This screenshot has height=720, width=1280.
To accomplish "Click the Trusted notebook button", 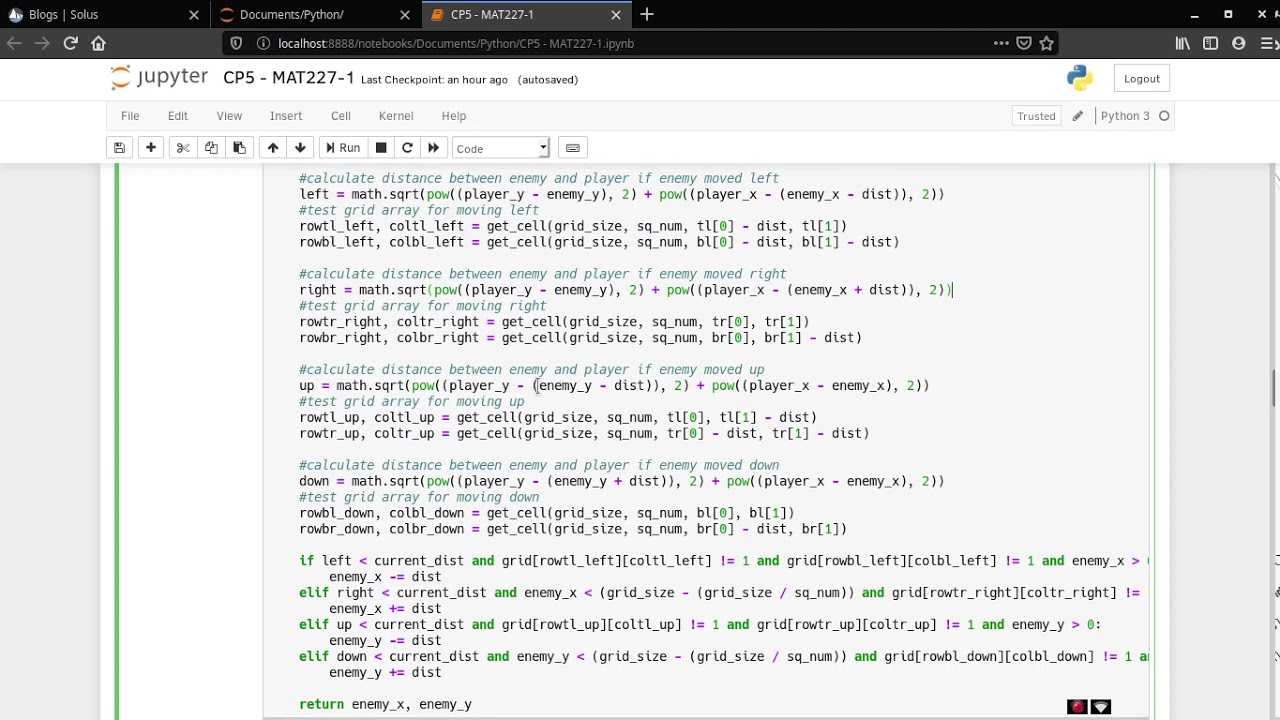I will click(x=1036, y=116).
